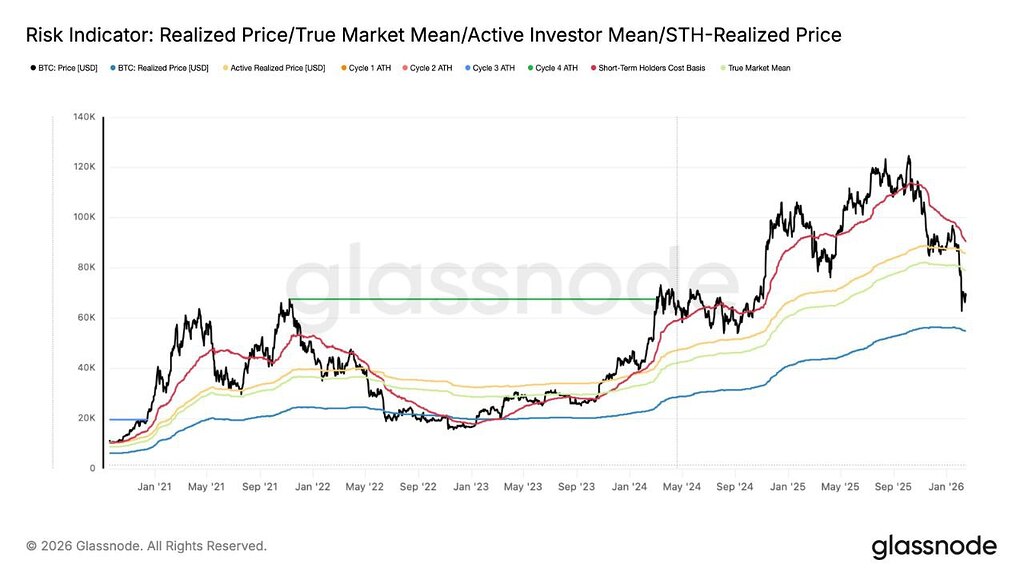
Task: Hide the True Market Mean series
Action: point(723,68)
